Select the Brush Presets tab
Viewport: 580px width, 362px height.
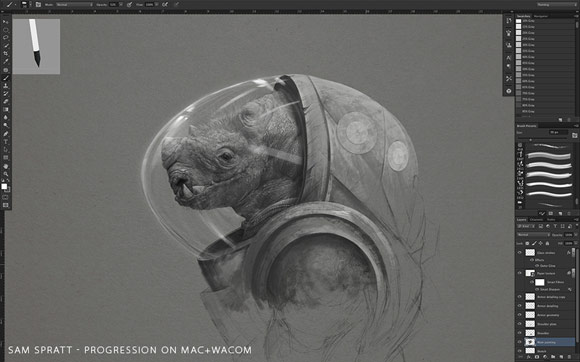(x=526, y=126)
